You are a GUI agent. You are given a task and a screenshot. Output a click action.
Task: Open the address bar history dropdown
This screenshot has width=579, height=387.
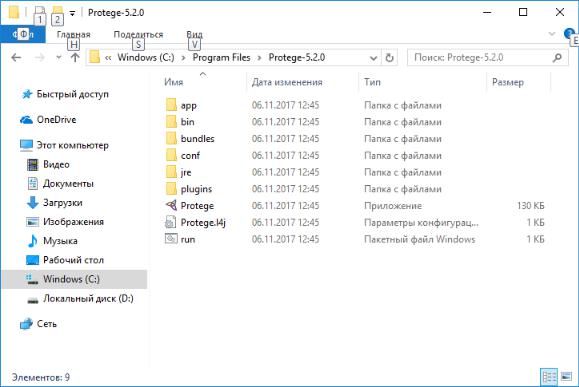373,58
